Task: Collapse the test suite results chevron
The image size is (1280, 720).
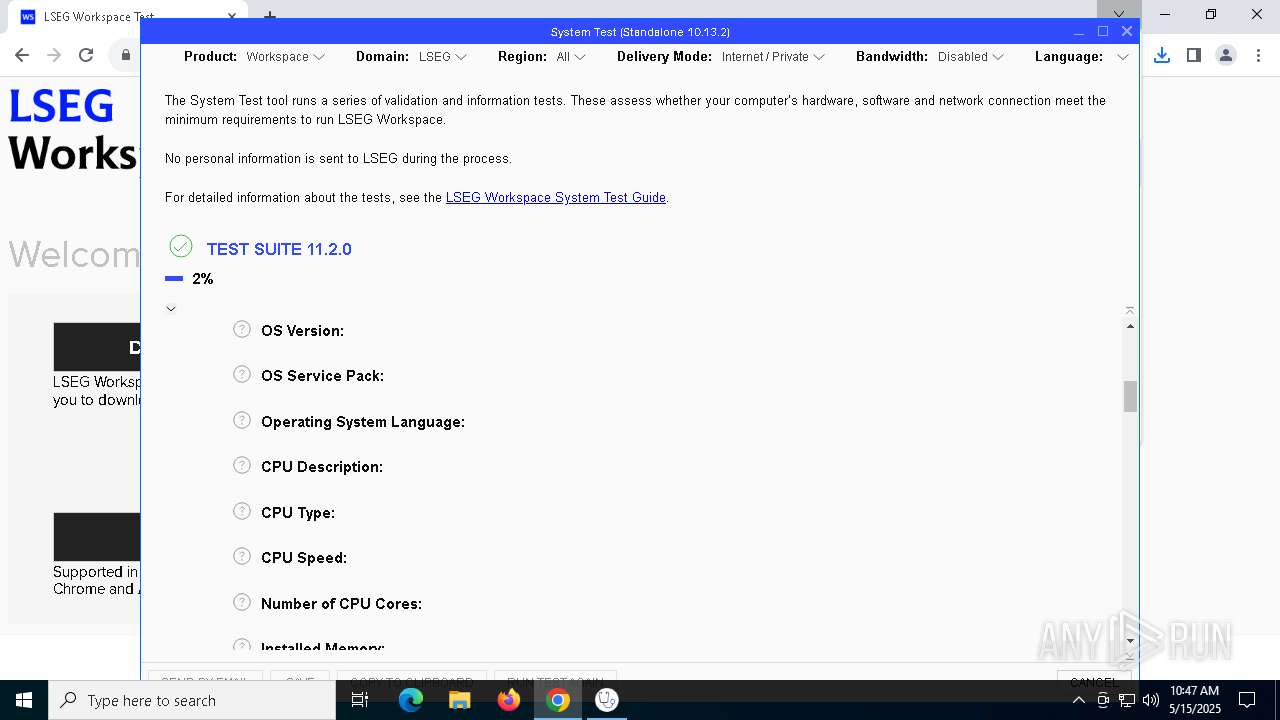Action: pos(171,309)
